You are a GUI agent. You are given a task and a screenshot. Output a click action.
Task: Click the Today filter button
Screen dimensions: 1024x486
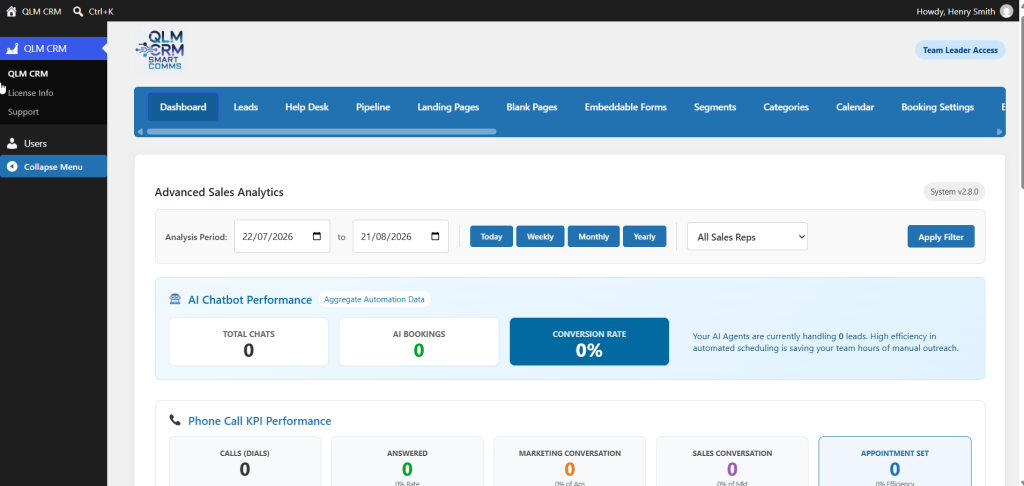pos(491,236)
